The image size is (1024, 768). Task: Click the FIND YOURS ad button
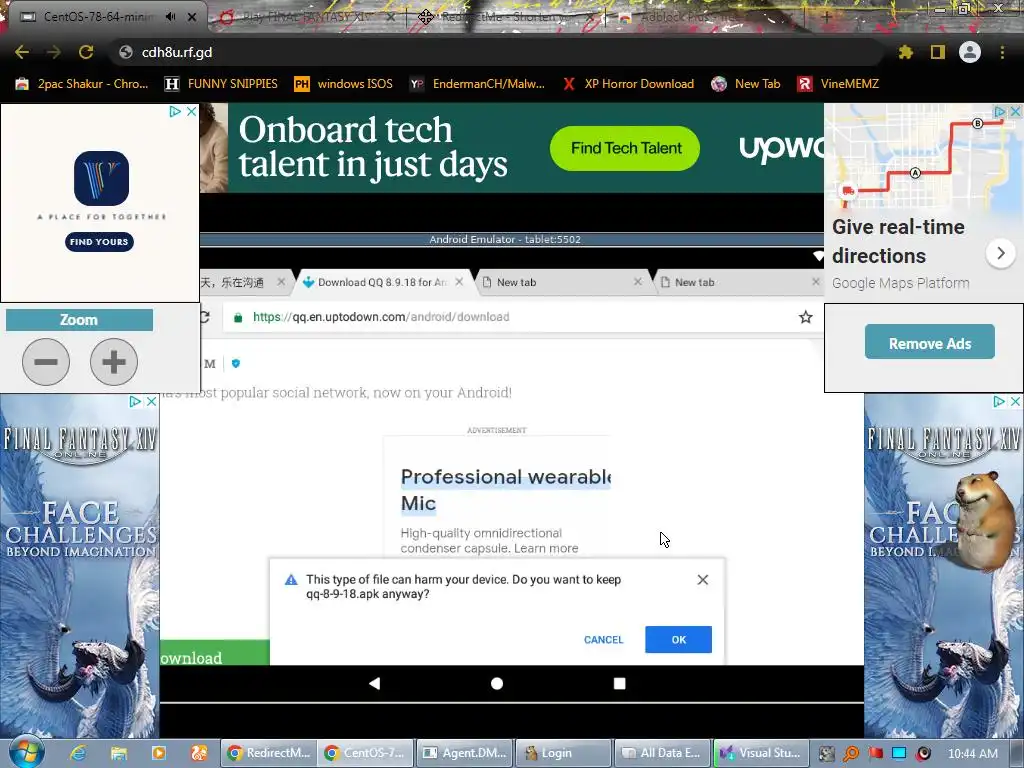coord(99,242)
